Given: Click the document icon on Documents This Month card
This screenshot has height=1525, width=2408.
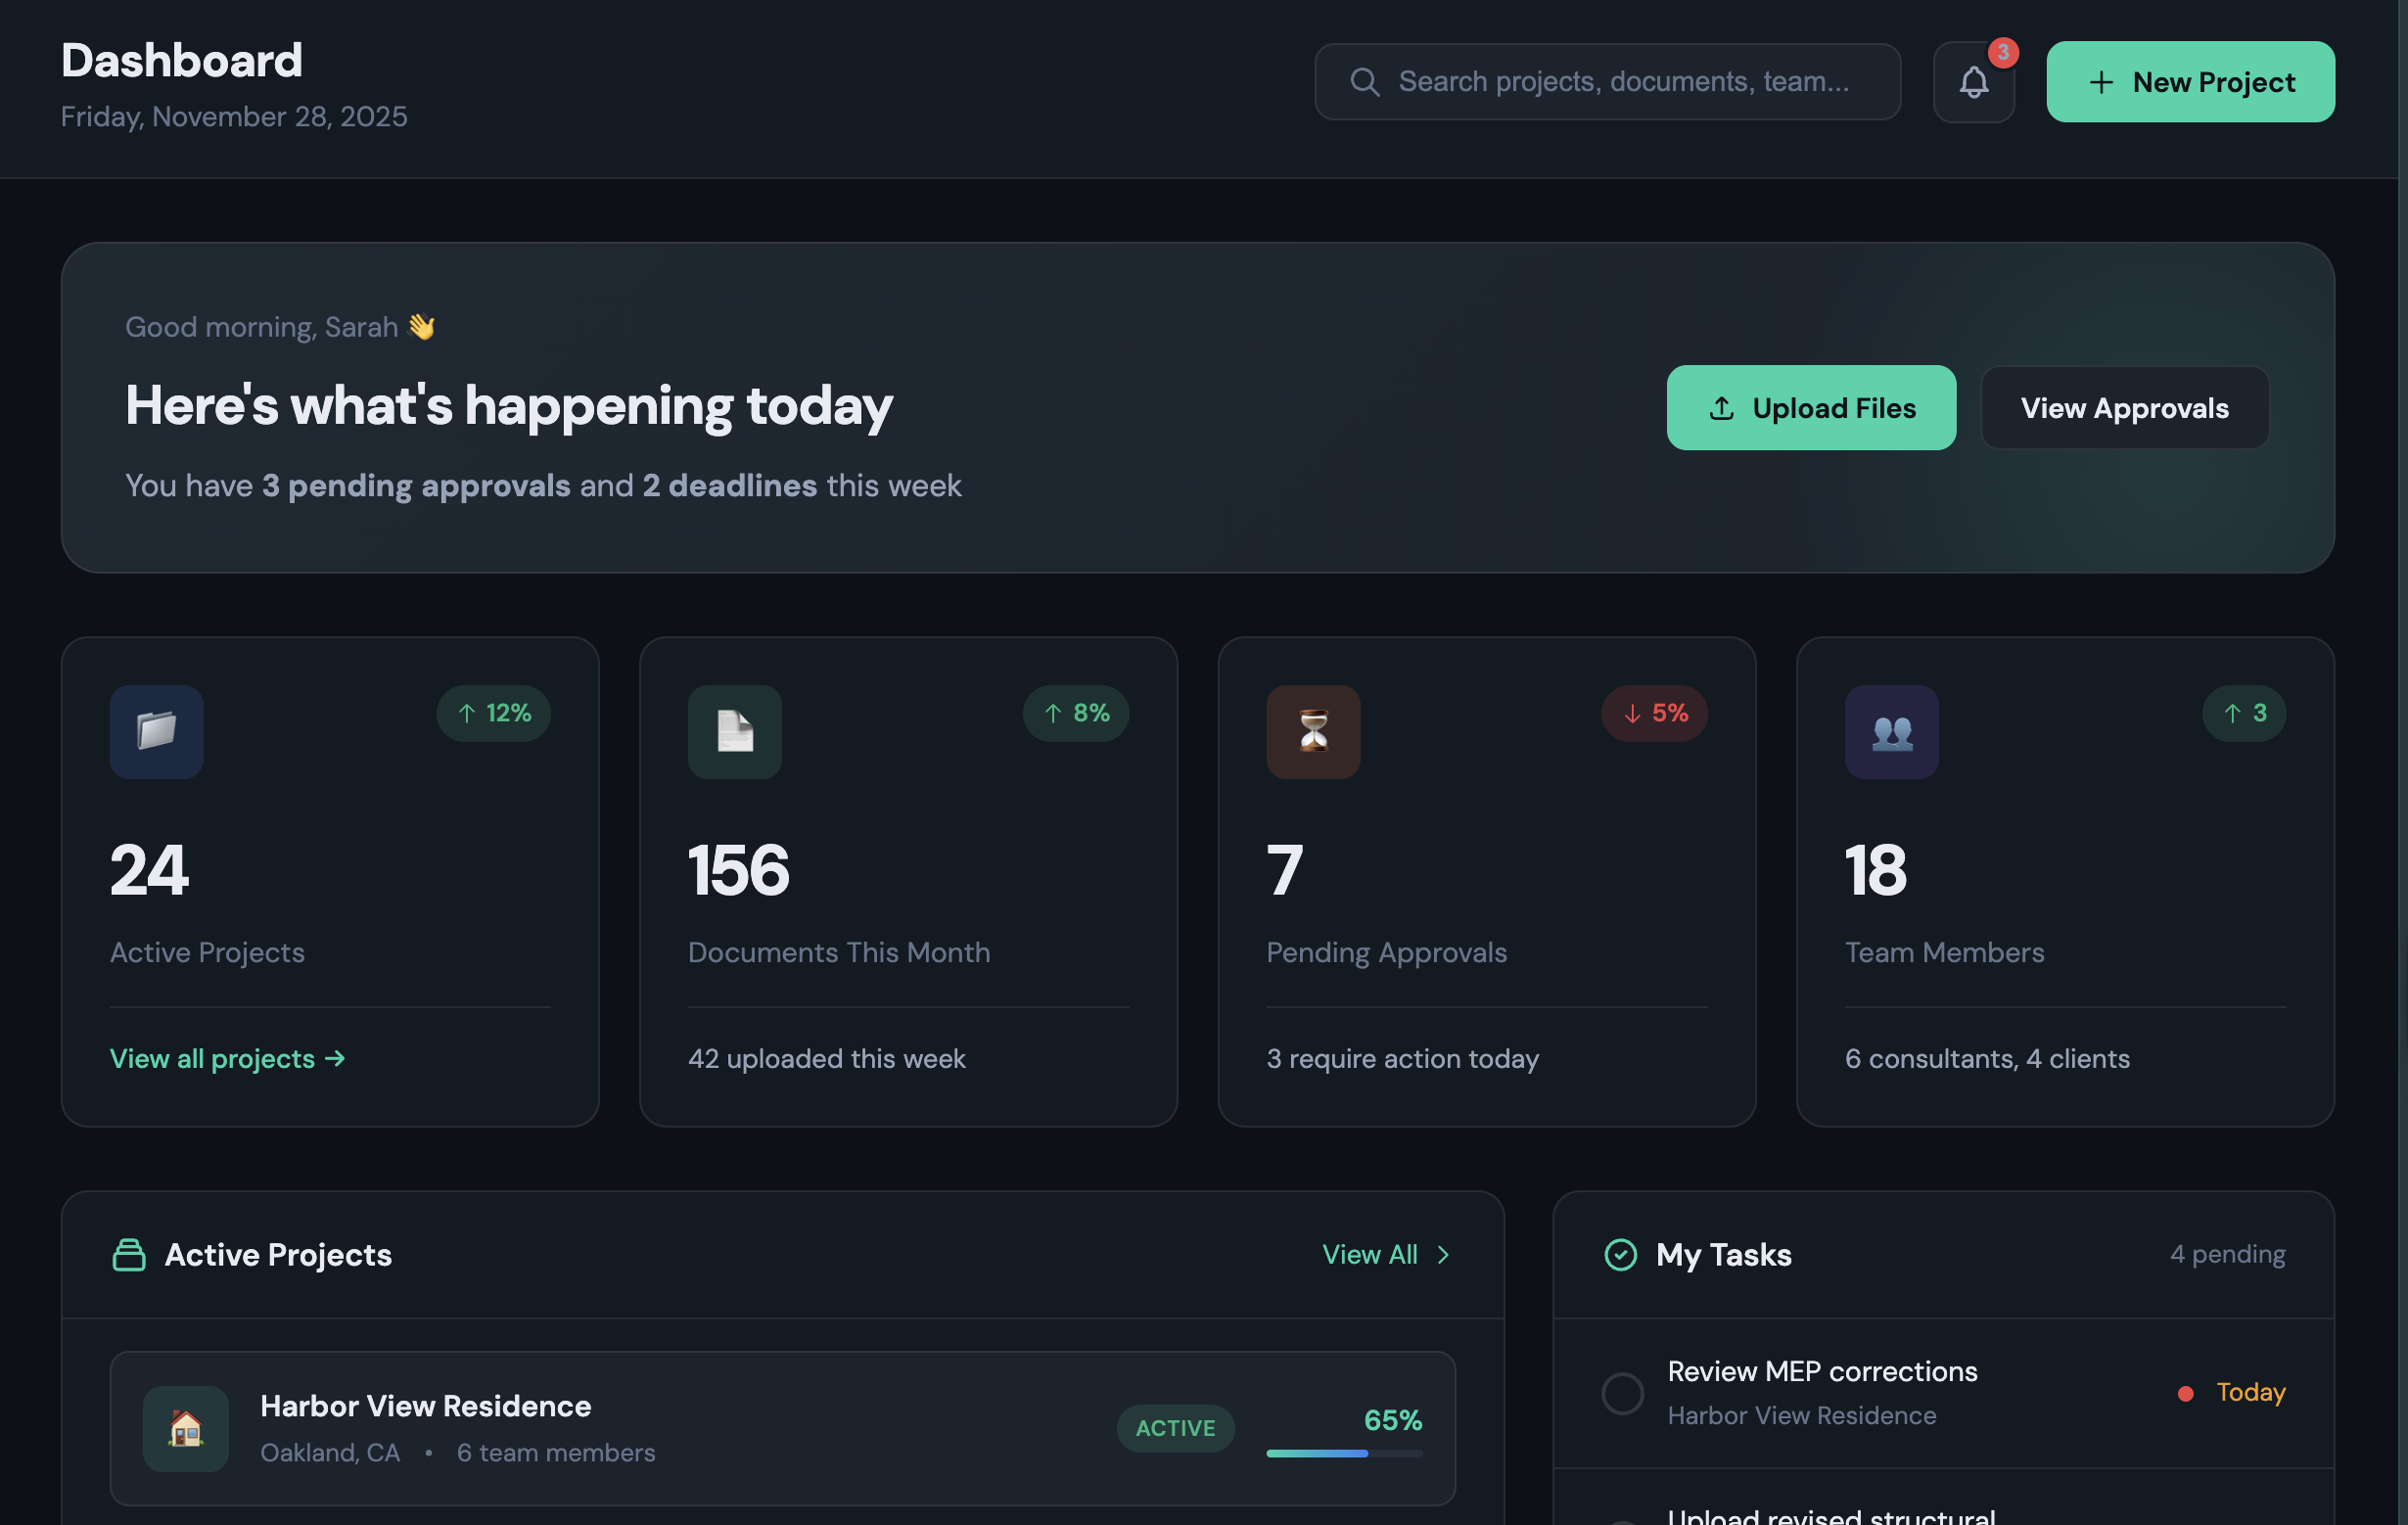Looking at the screenshot, I should pyautogui.click(x=734, y=731).
